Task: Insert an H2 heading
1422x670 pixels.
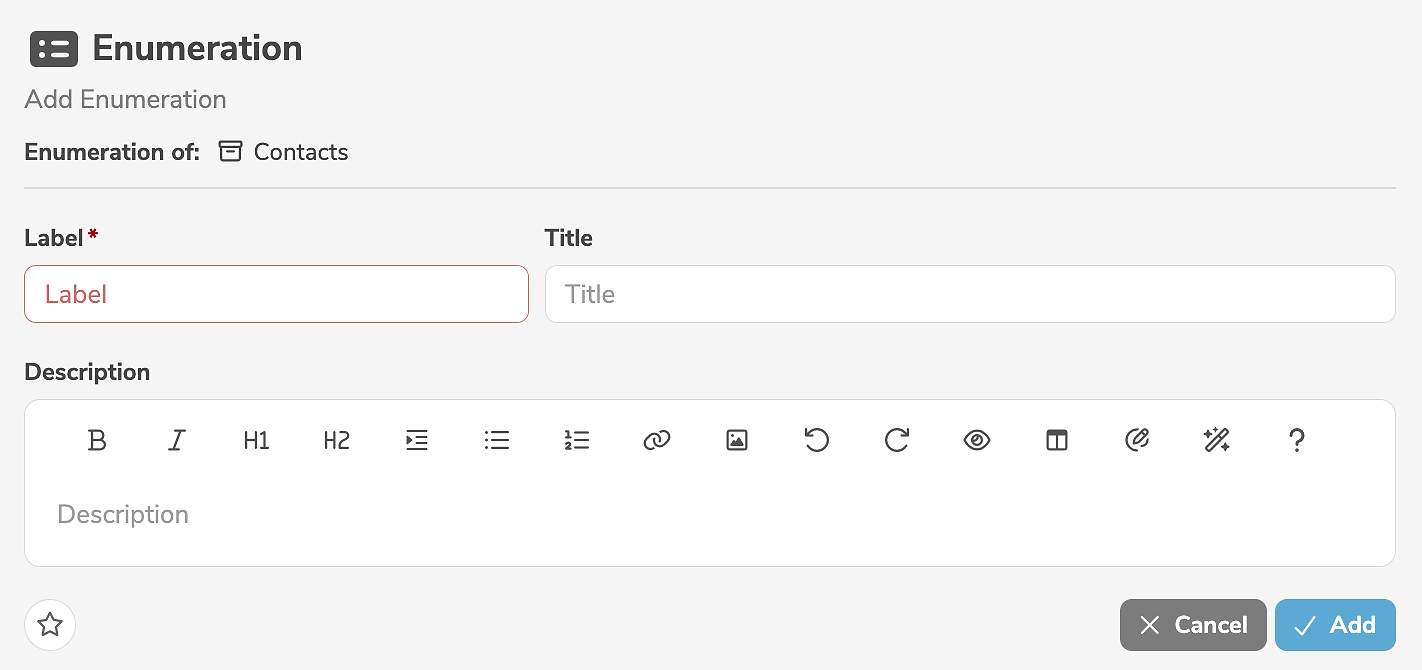Action: coord(337,440)
